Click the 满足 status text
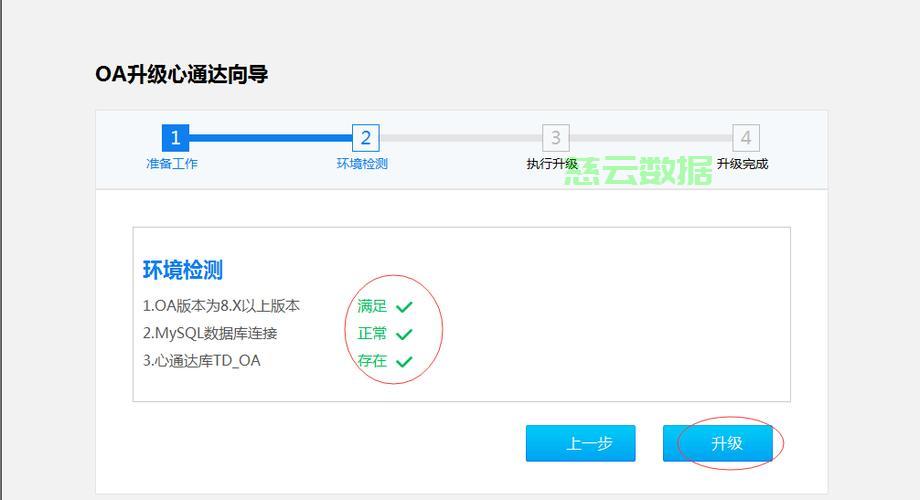Image resolution: width=920 pixels, height=500 pixels. tap(372, 306)
